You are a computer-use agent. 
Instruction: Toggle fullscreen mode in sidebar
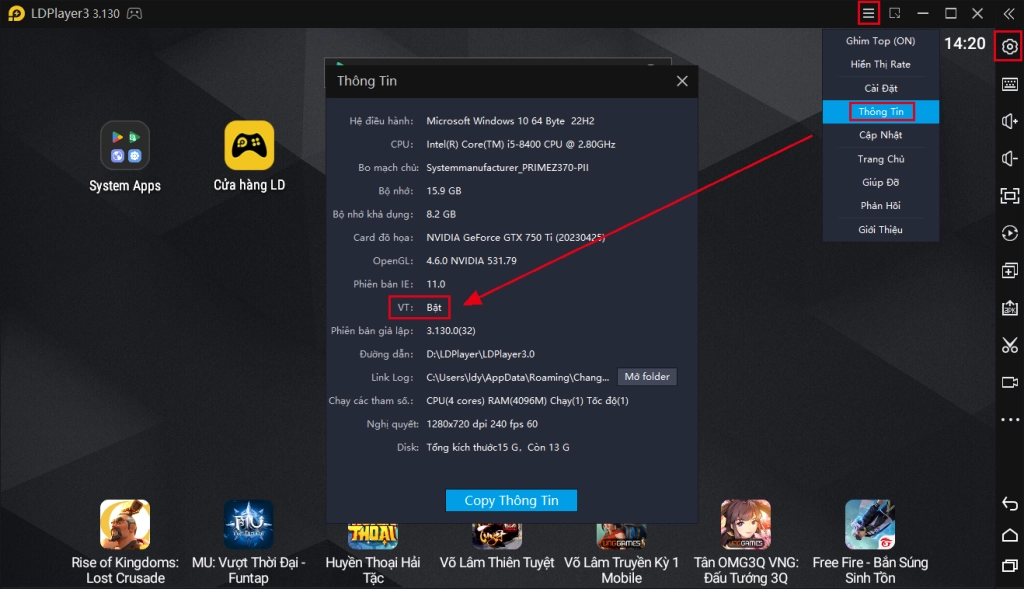coord(1010,196)
